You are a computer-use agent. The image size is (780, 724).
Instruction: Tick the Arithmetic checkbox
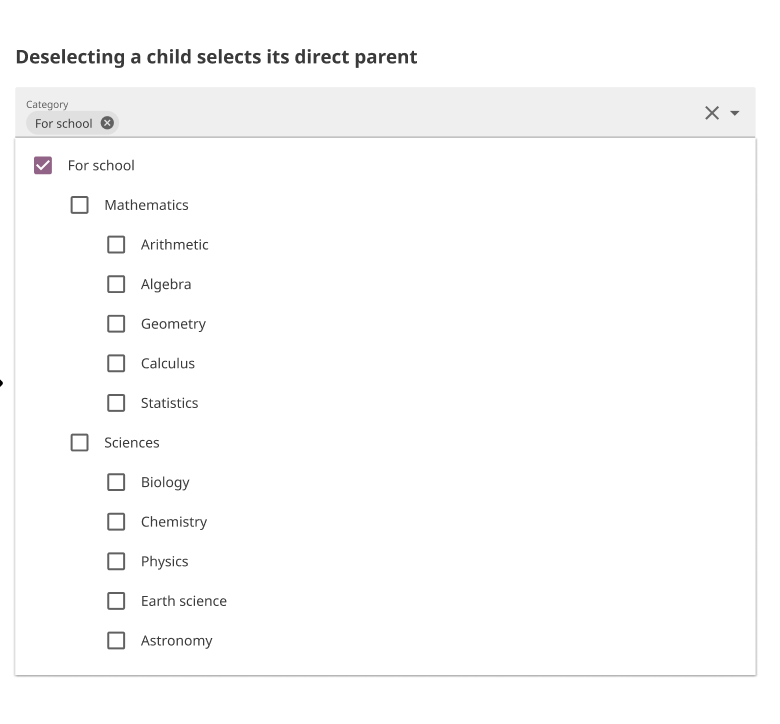pyautogui.click(x=116, y=245)
